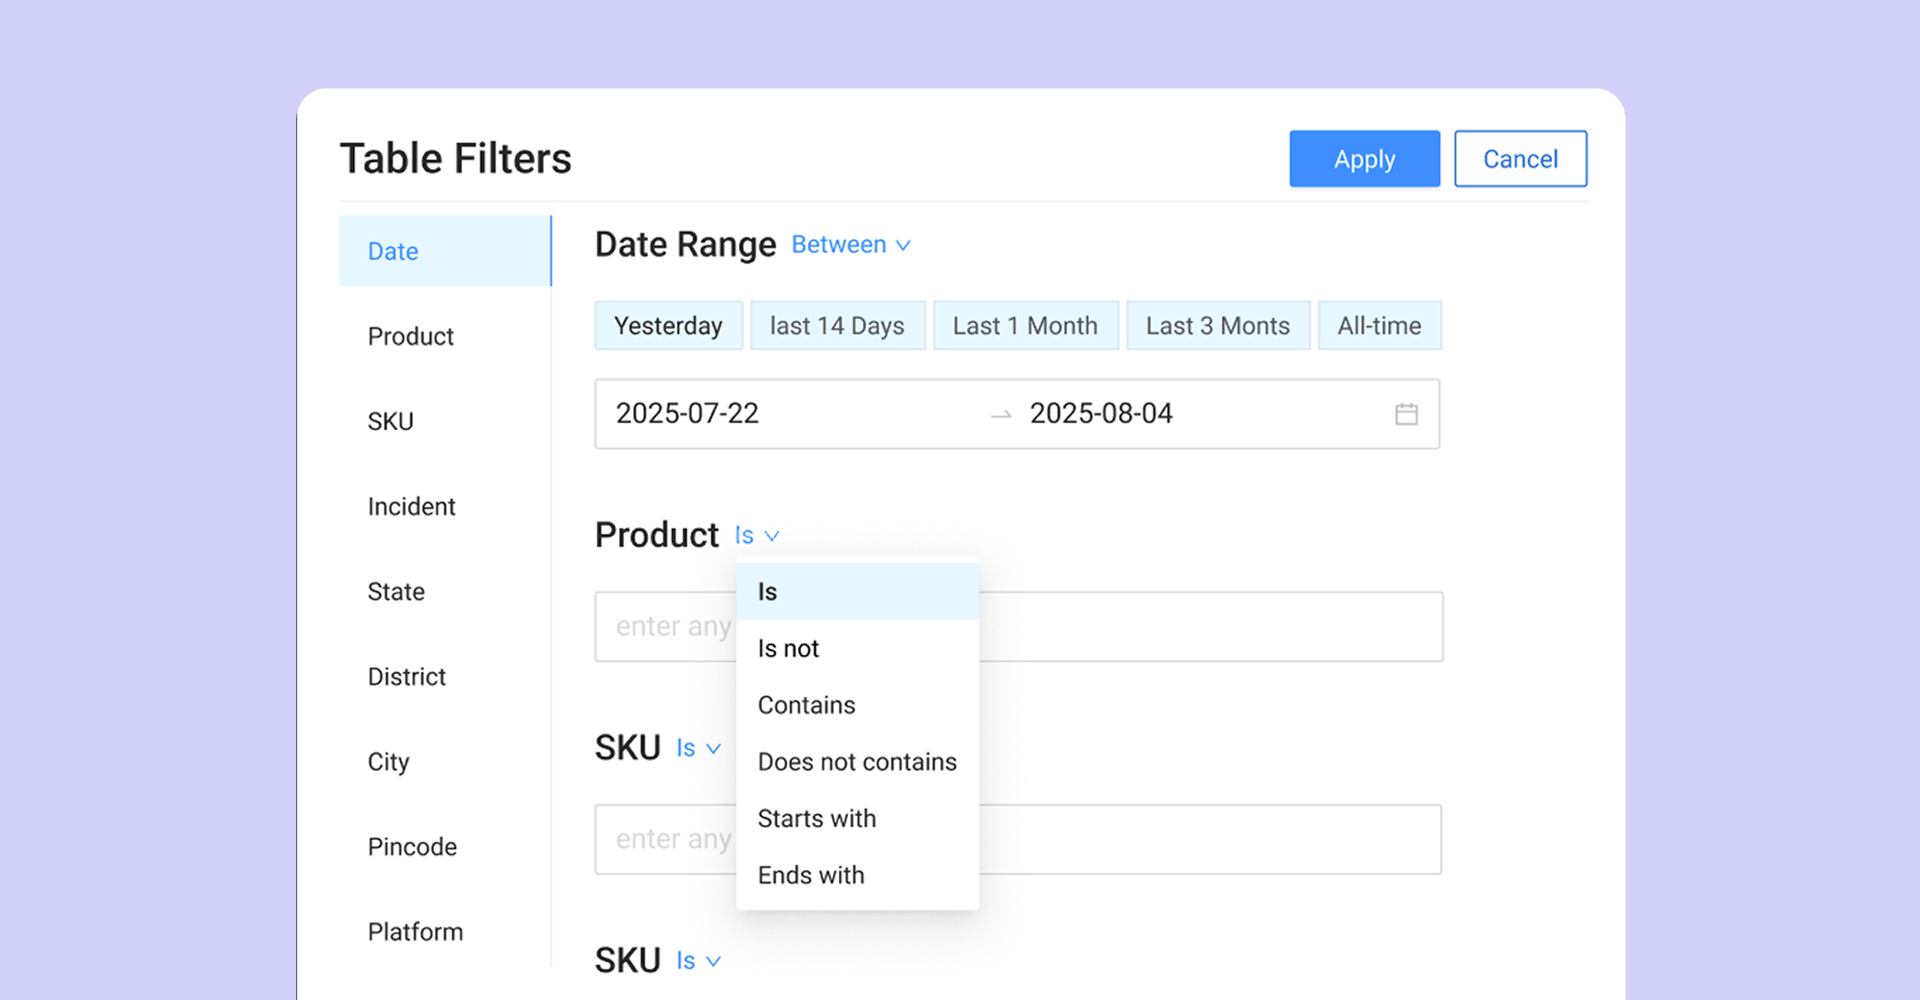The image size is (1920, 1000).
Task: Select the All-time preset
Action: tap(1379, 325)
